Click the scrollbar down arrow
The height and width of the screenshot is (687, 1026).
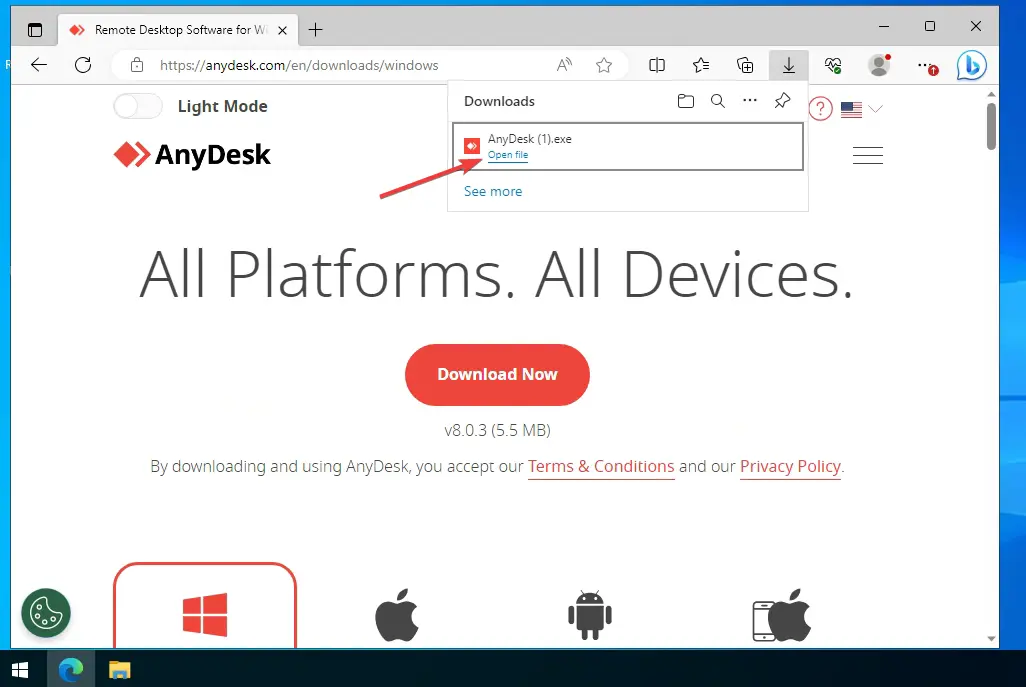[x=991, y=639]
